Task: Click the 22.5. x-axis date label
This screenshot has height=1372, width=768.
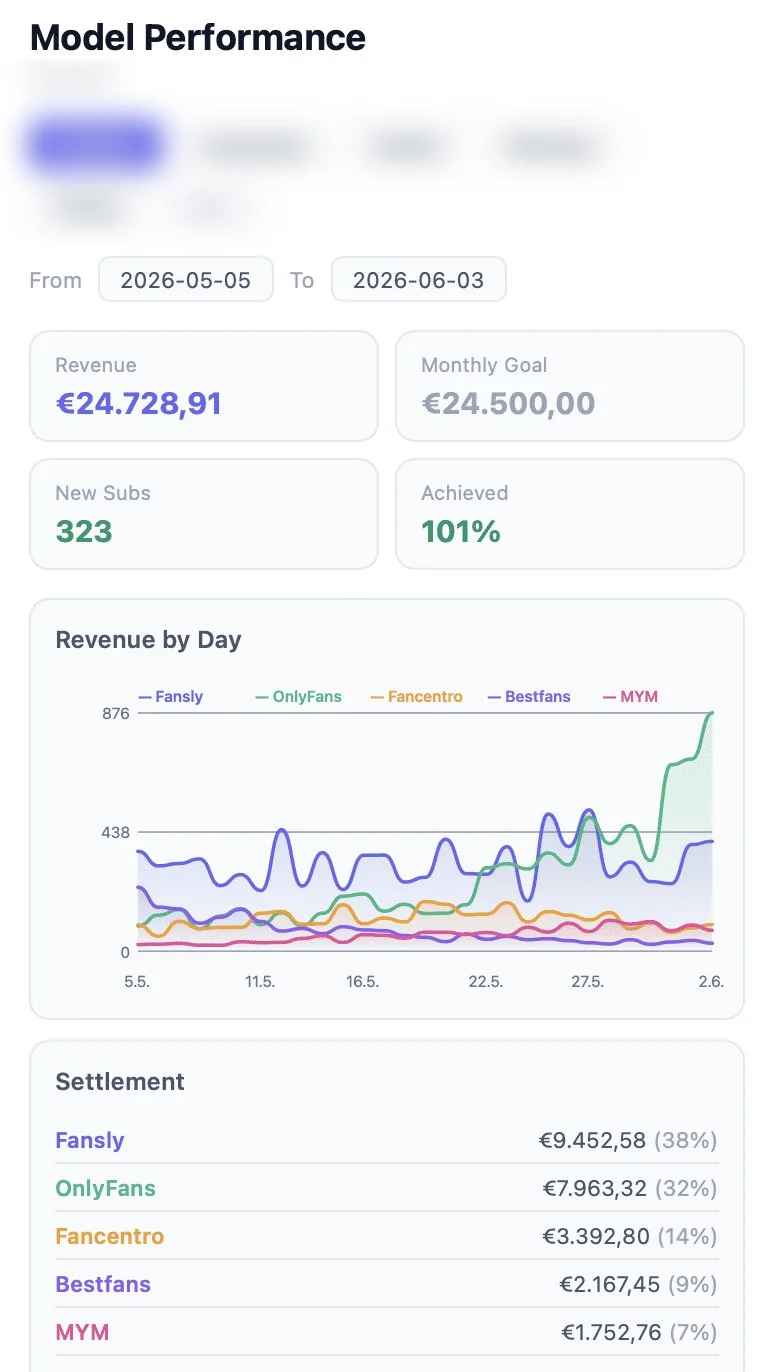Action: tap(485, 982)
